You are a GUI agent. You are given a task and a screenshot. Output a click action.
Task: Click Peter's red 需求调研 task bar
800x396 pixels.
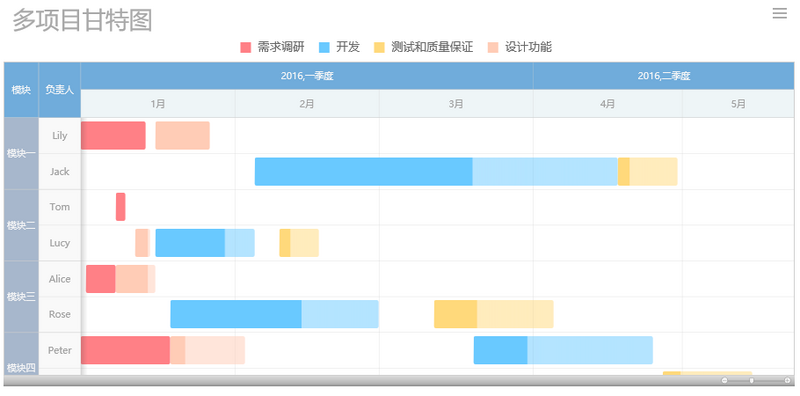point(126,351)
